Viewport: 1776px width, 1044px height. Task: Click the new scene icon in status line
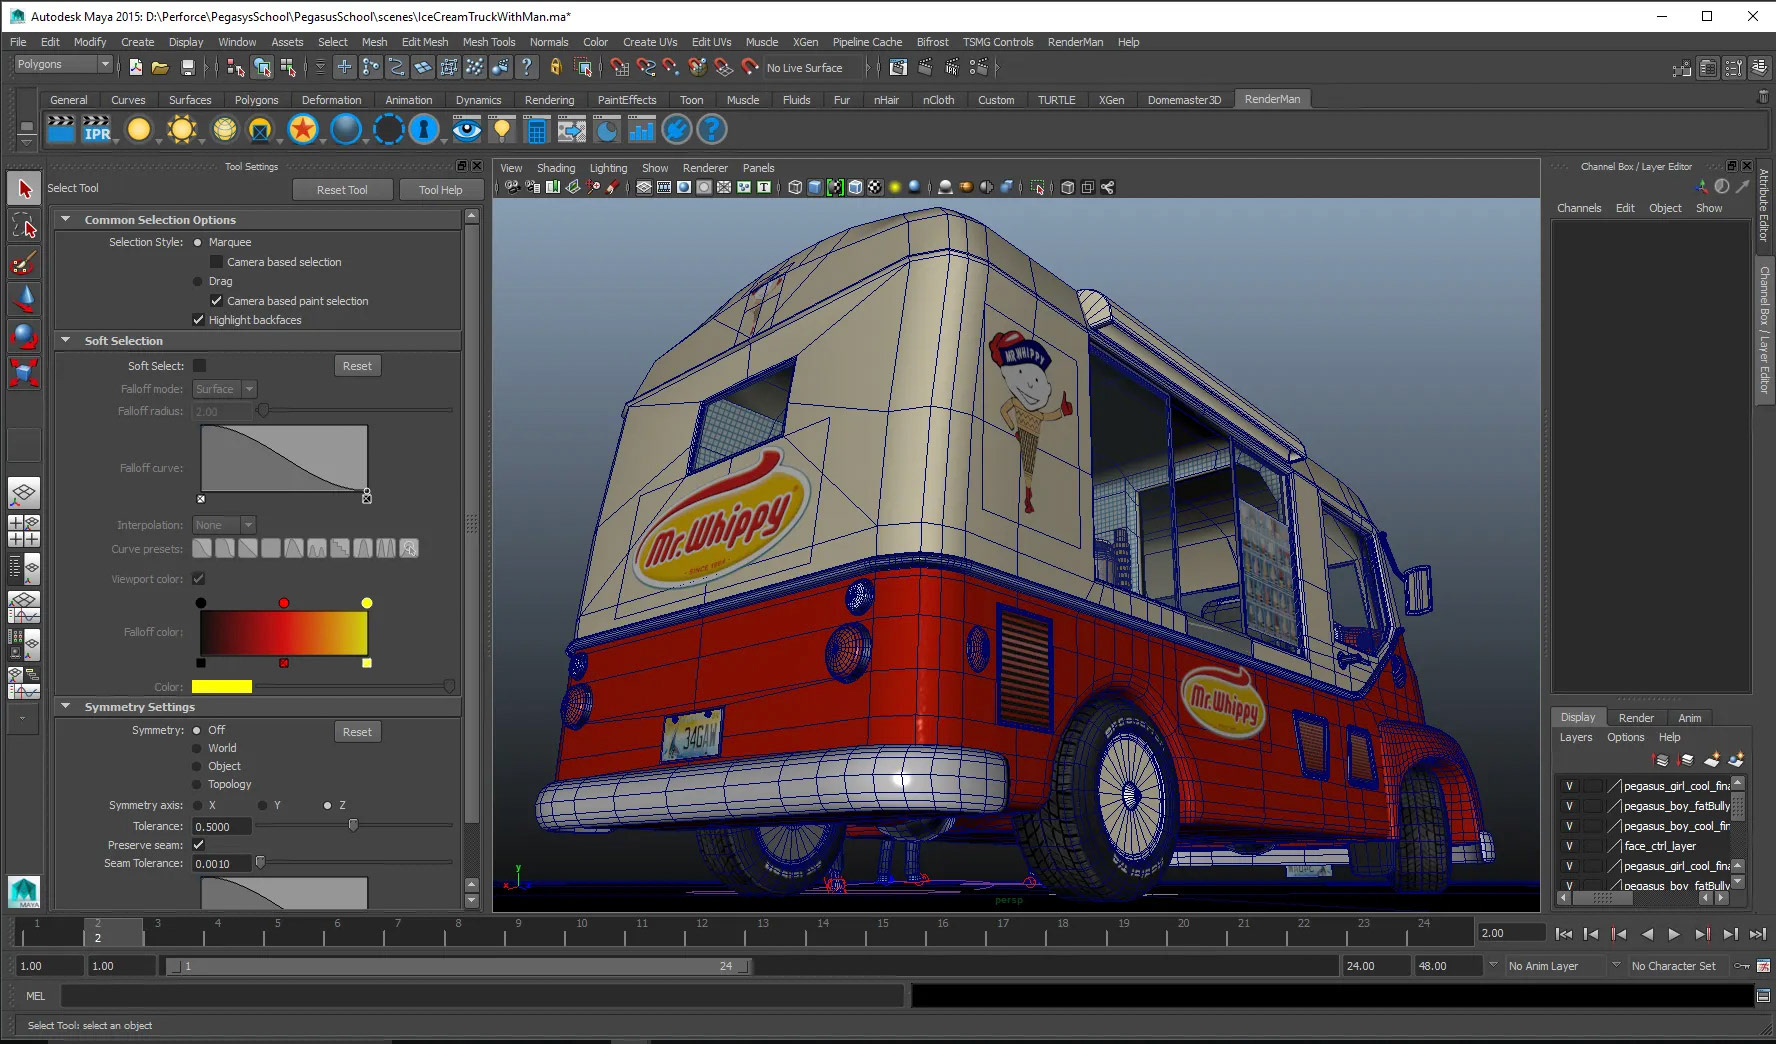(136, 67)
